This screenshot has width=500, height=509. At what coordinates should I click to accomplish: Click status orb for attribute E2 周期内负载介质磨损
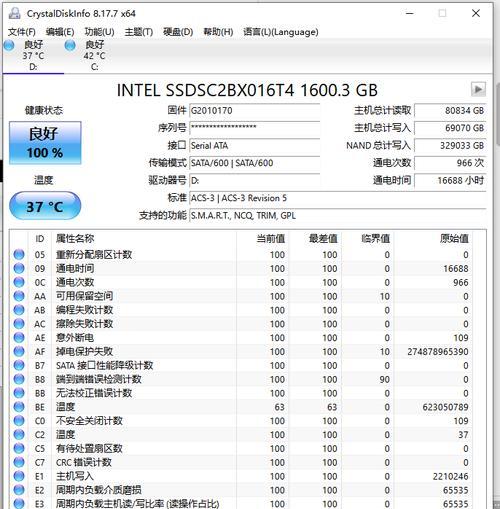click(19, 490)
